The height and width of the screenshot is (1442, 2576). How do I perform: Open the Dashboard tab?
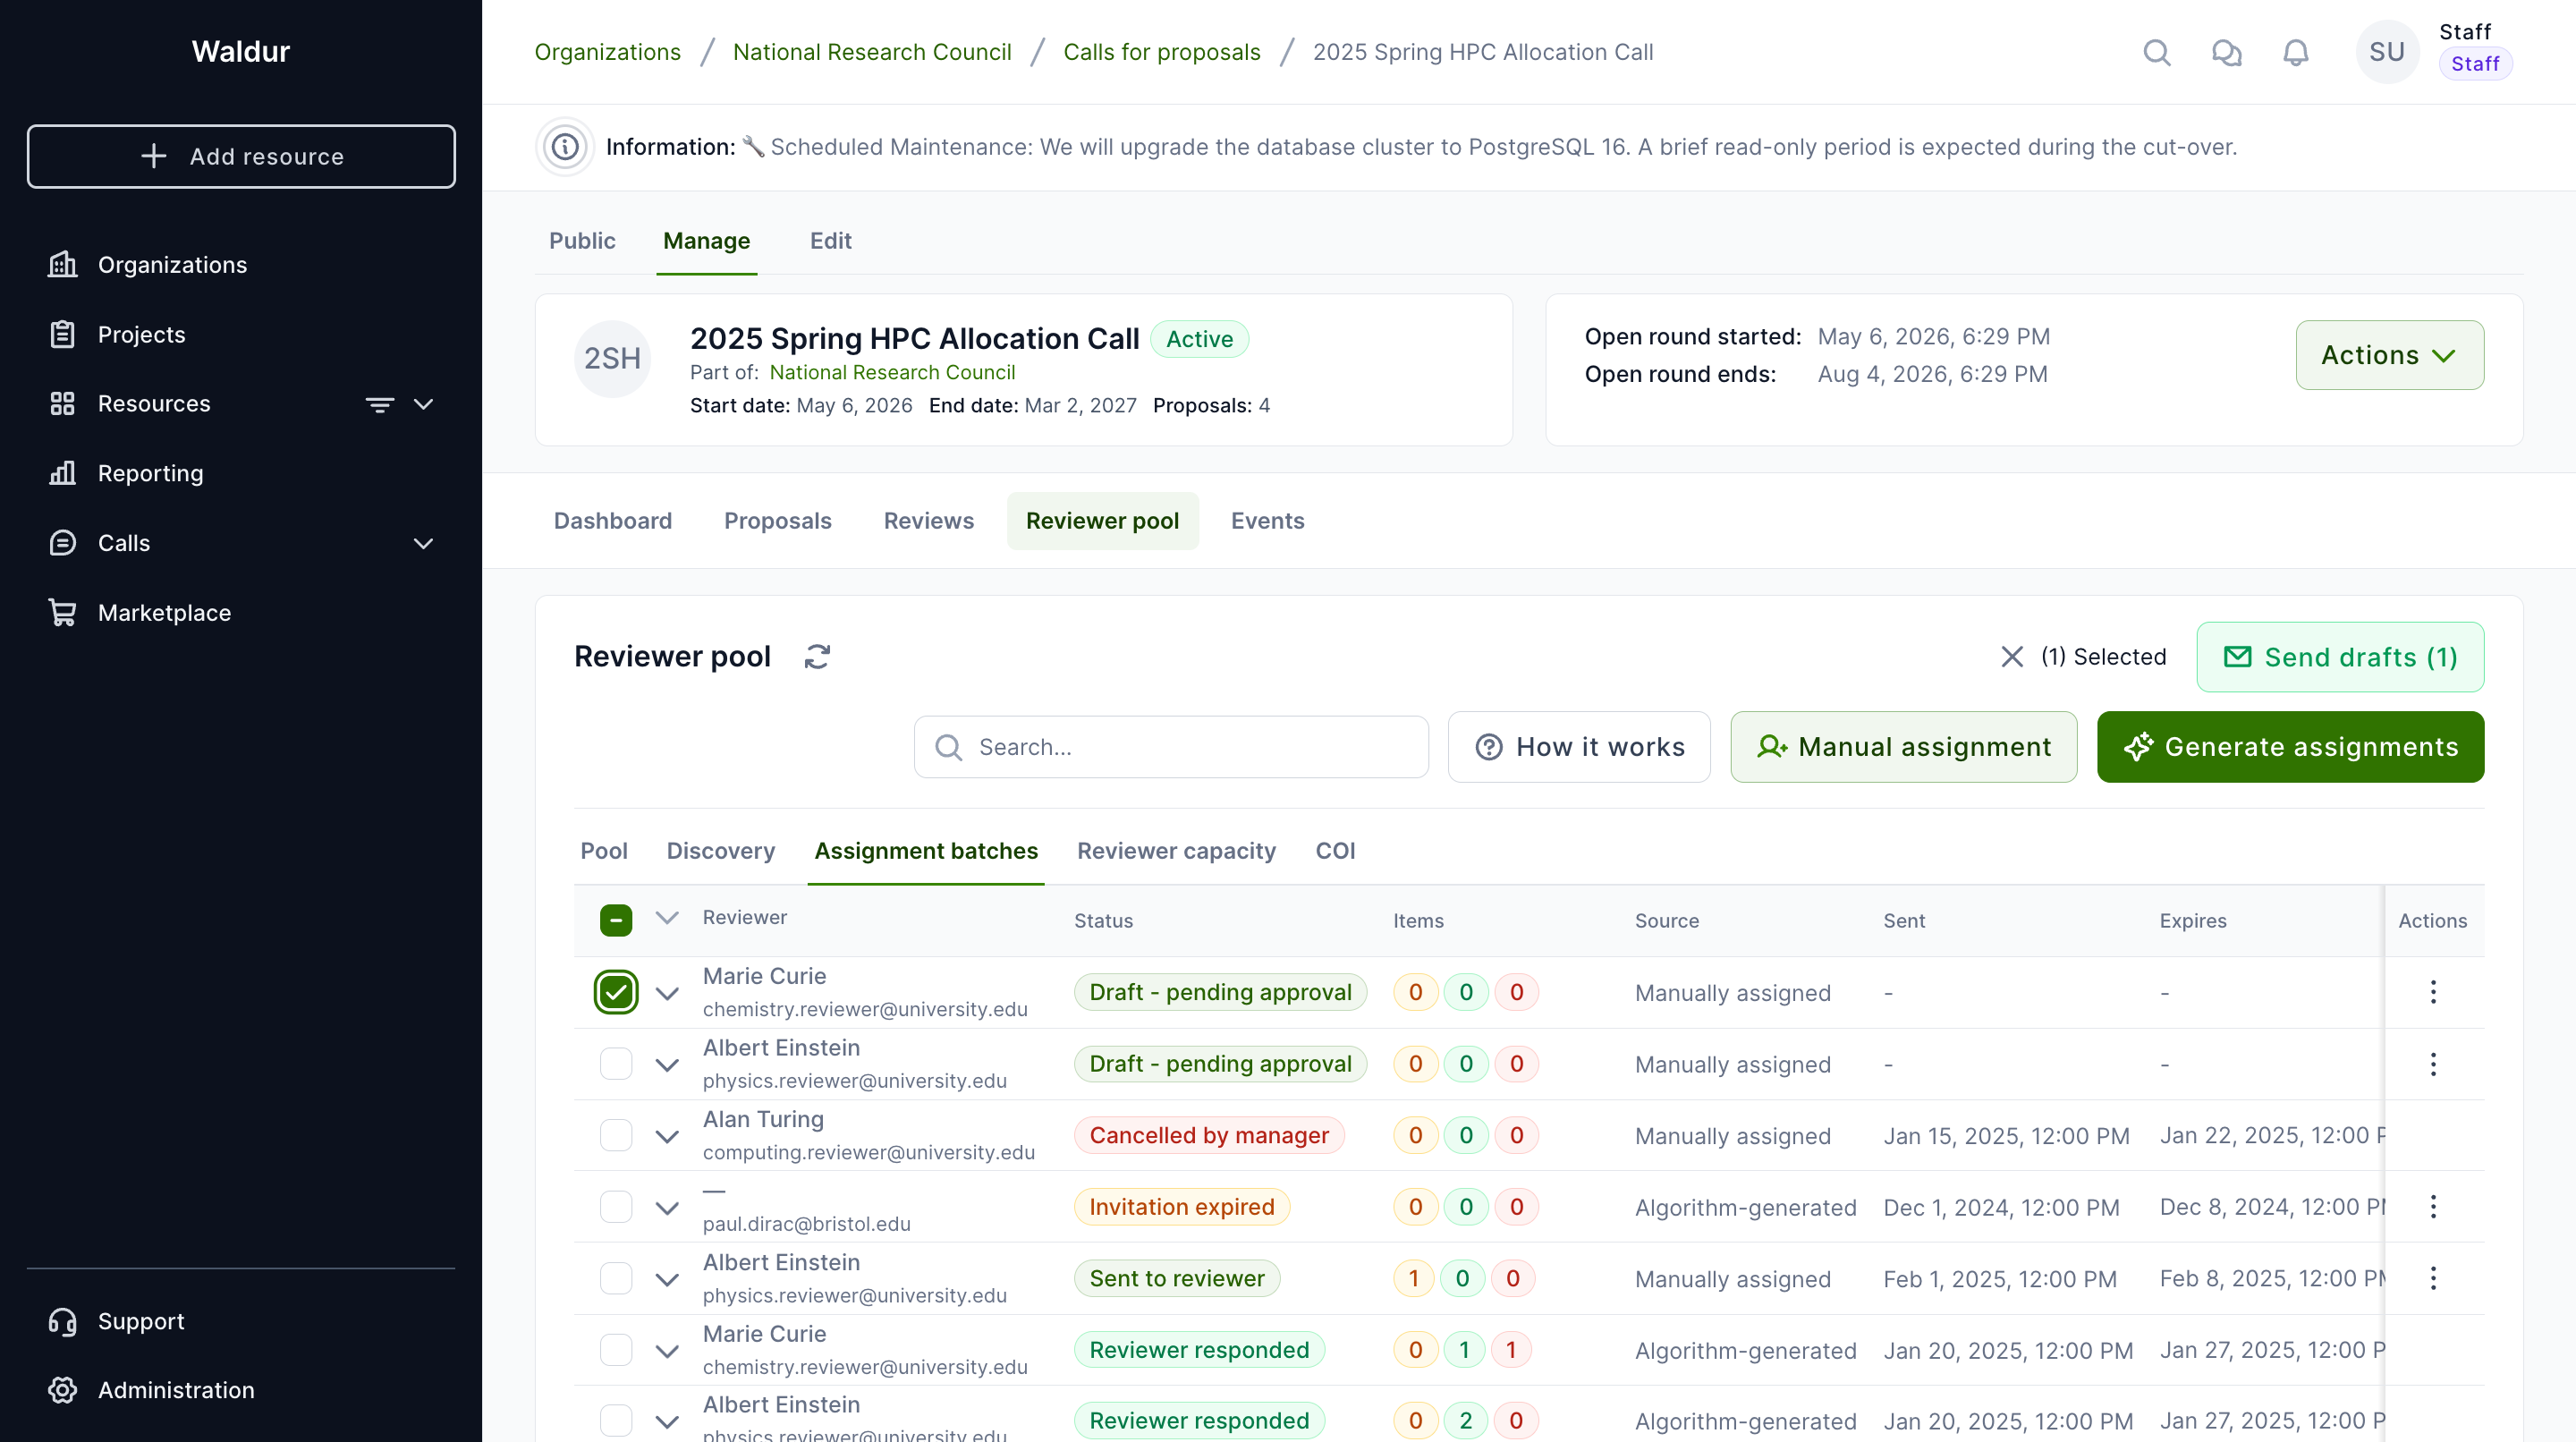[x=613, y=521]
